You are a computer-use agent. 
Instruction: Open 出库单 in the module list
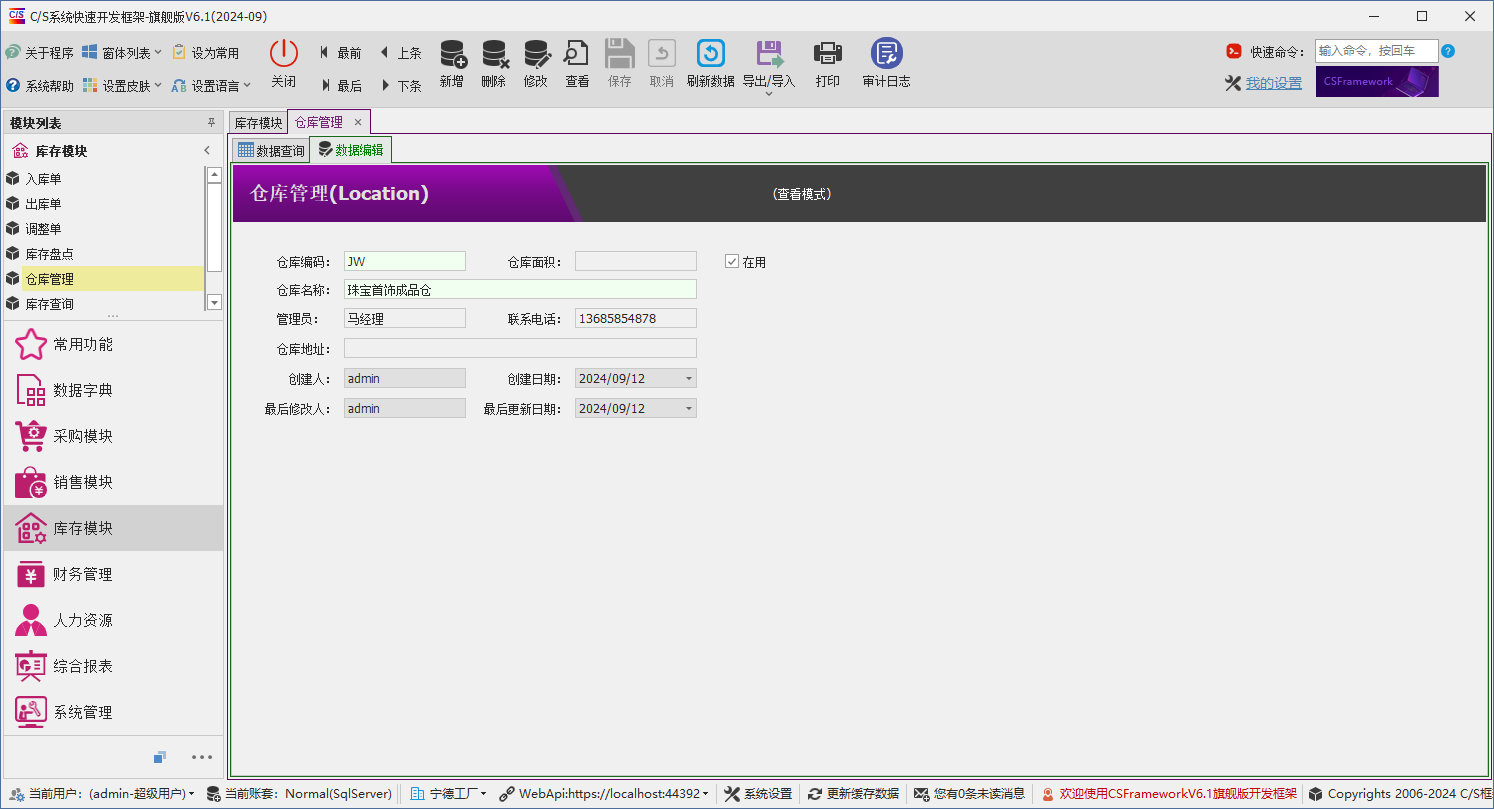[x=104, y=204]
